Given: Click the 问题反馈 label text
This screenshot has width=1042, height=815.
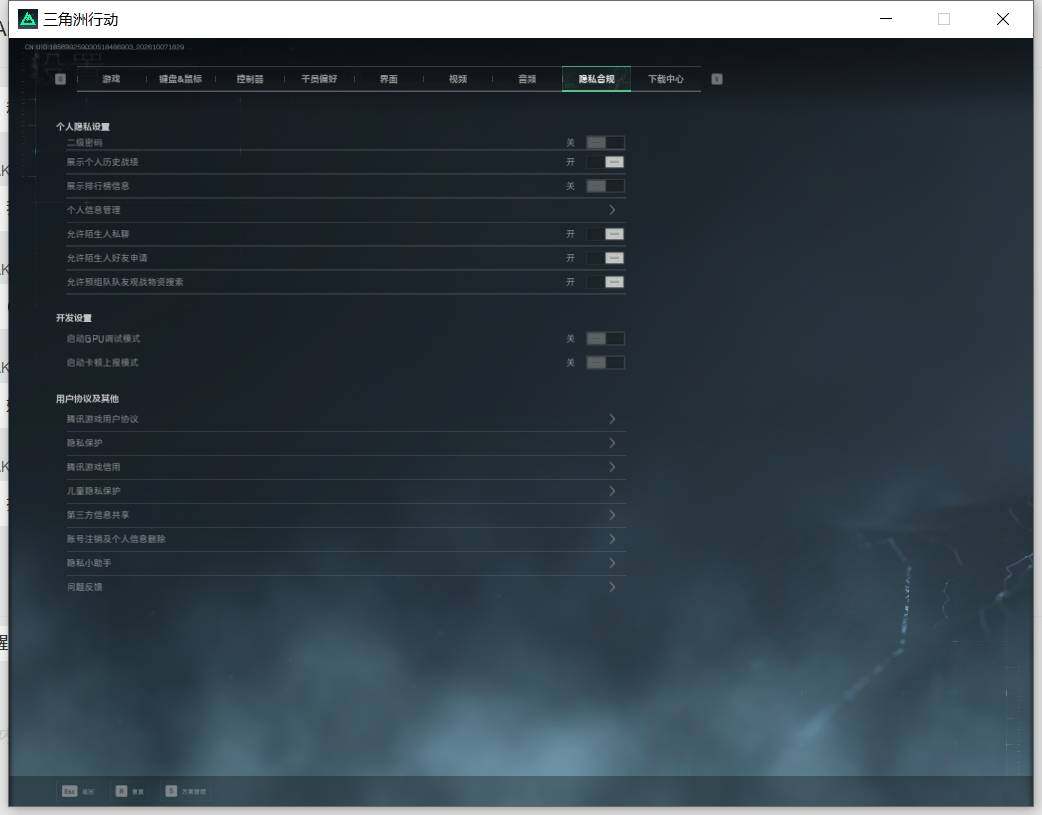Looking at the screenshot, I should [84, 586].
